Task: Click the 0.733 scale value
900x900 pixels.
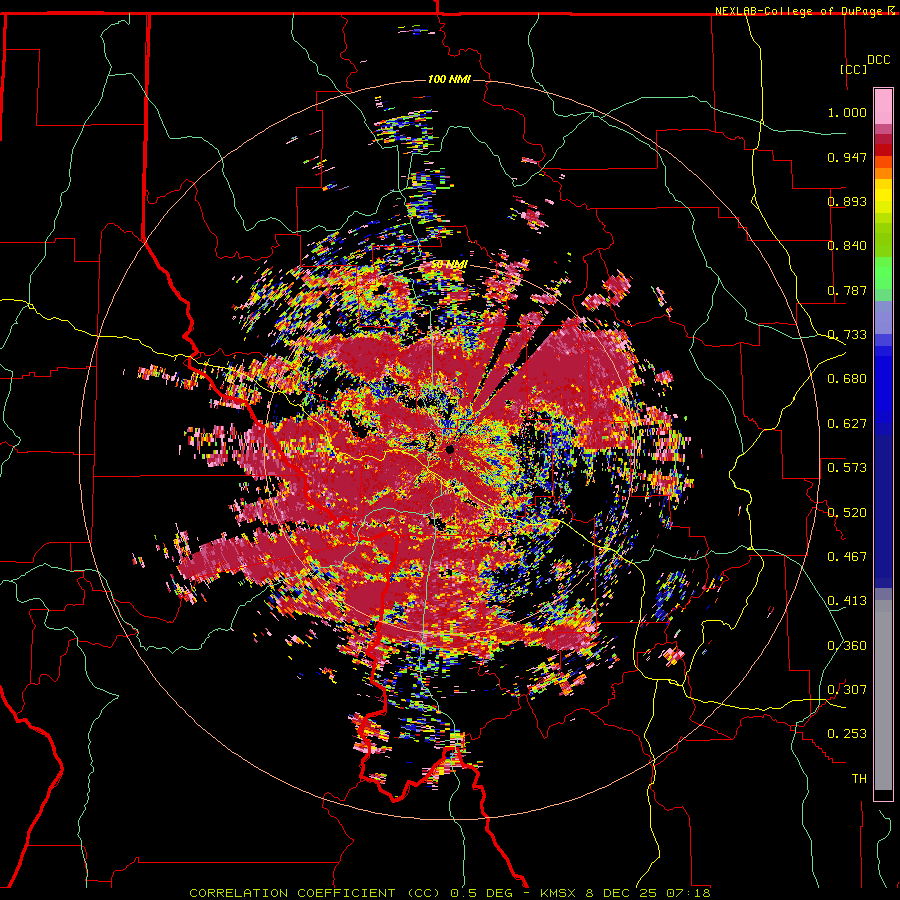Action: [847, 335]
